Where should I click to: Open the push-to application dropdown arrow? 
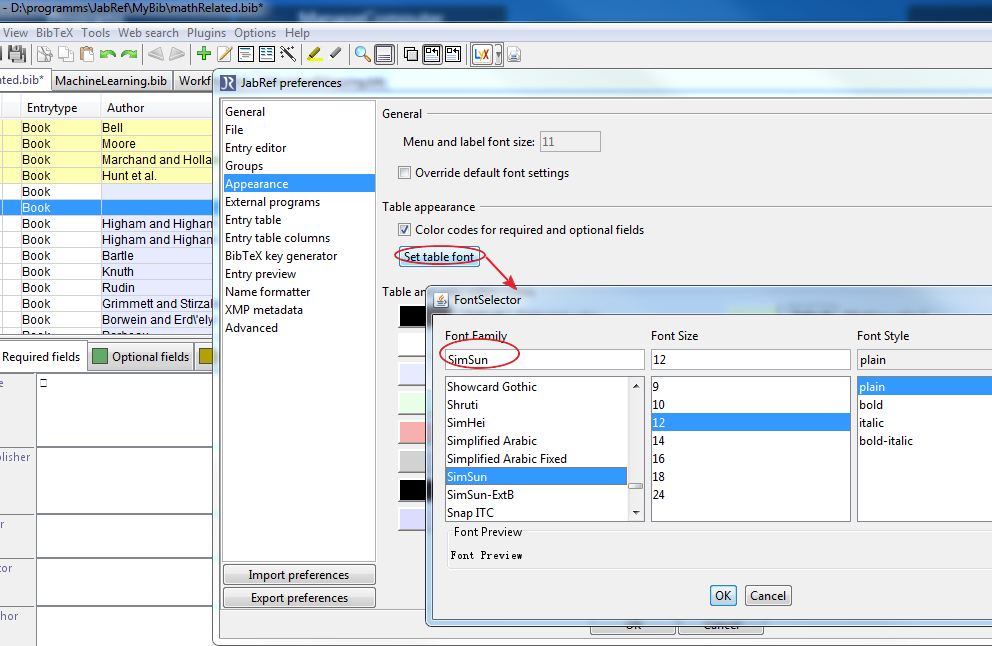pyautogui.click(x=499, y=54)
